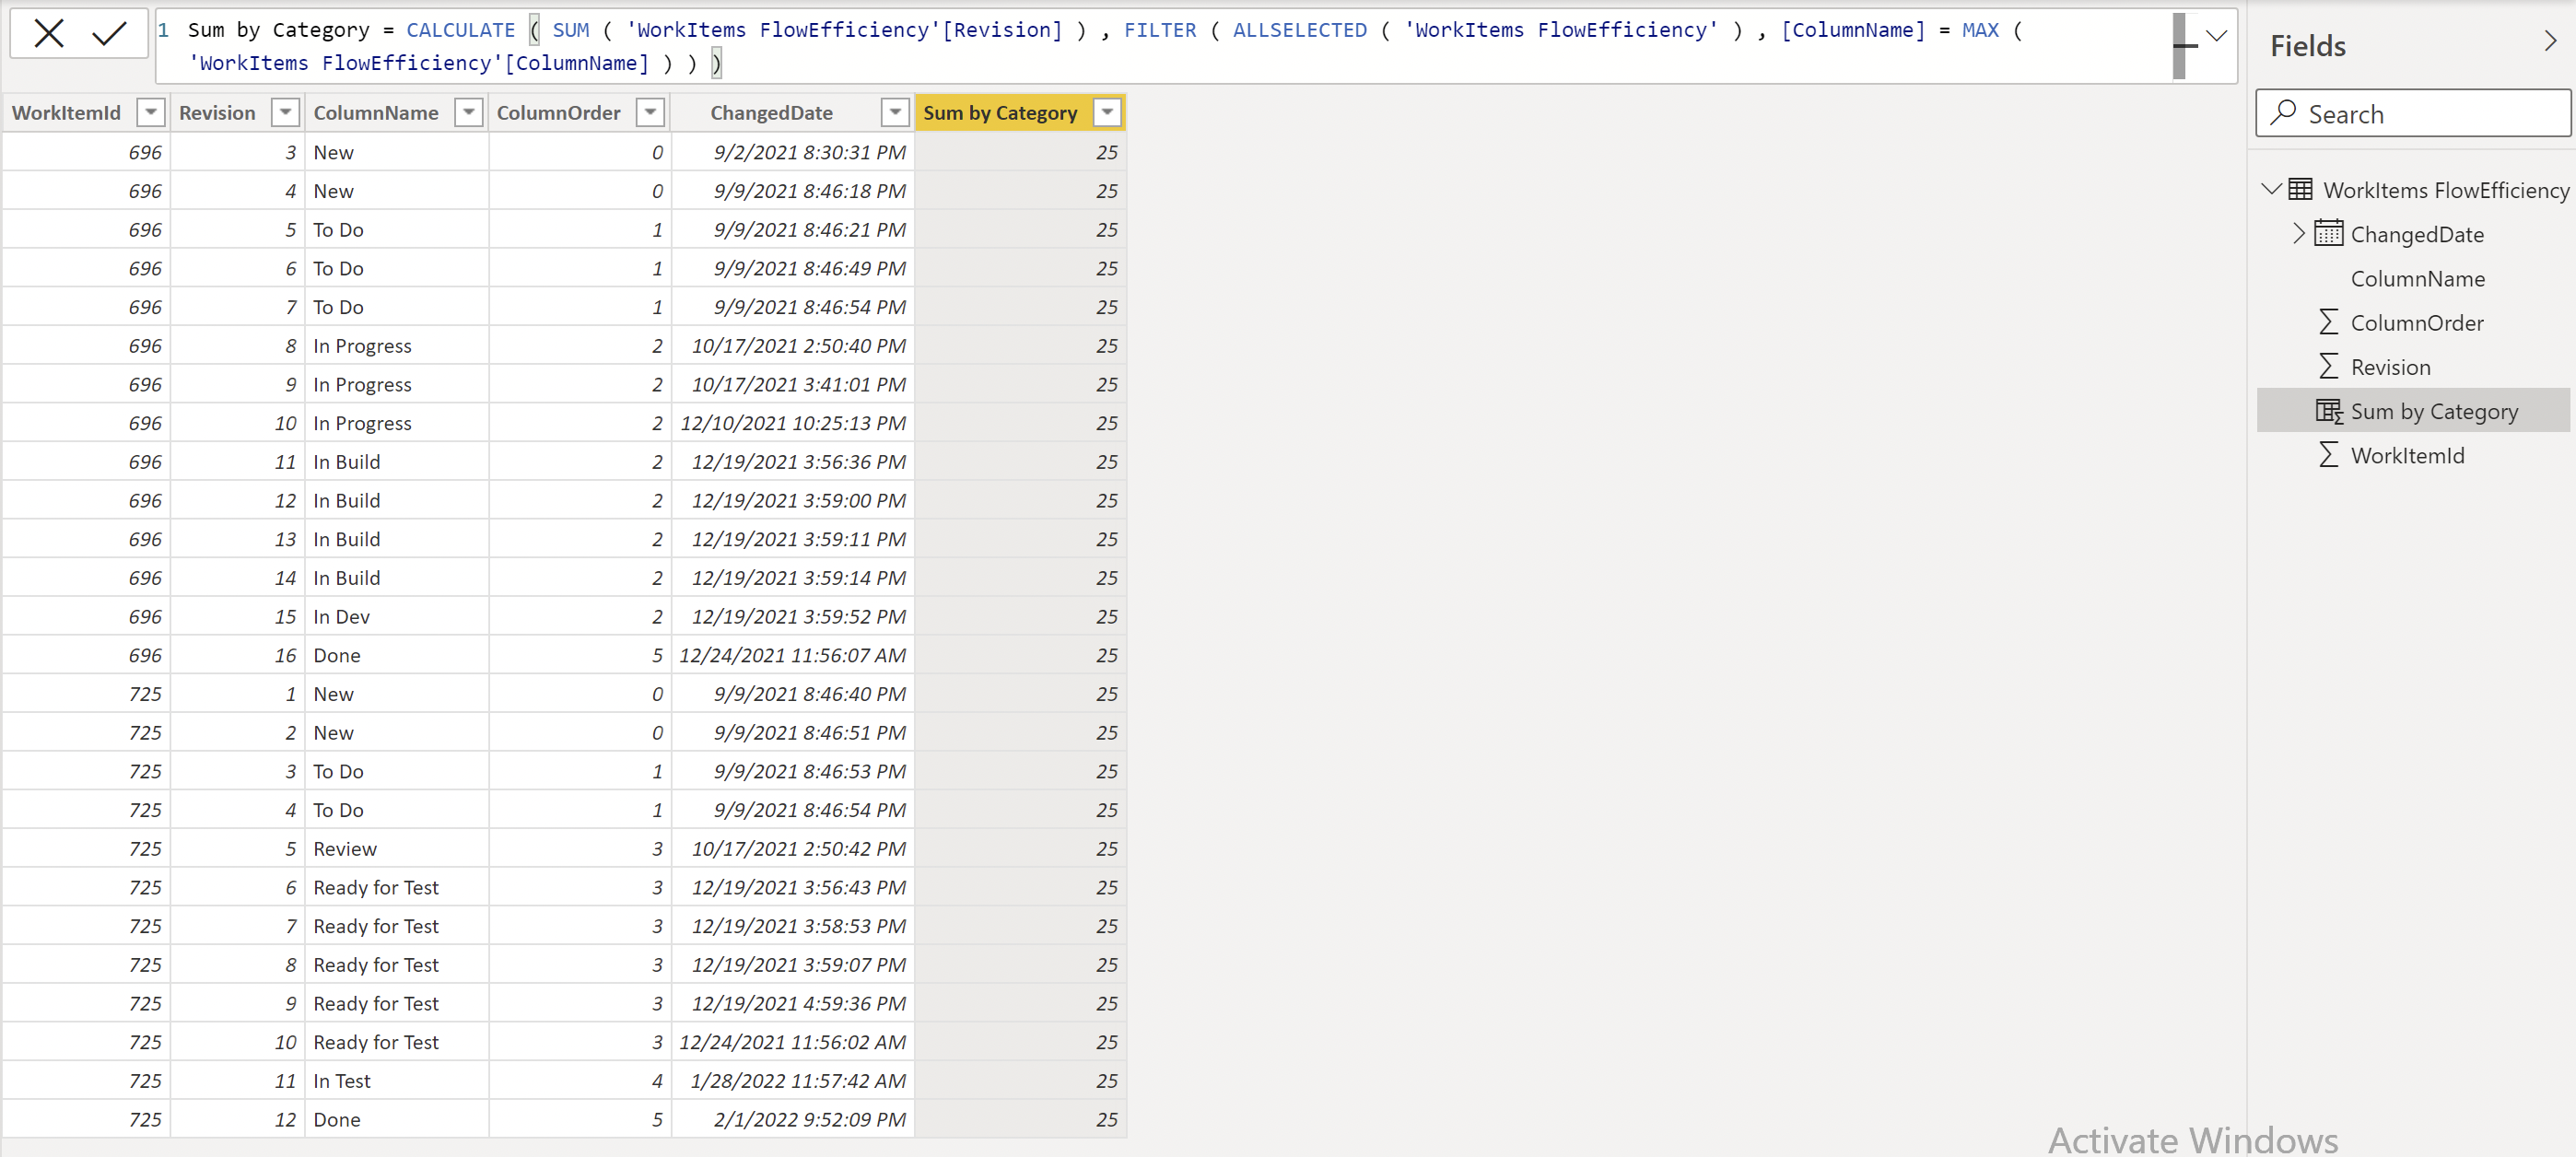Expand the ChangedDate field hierarchy
The image size is (2576, 1157).
[x=2298, y=233]
